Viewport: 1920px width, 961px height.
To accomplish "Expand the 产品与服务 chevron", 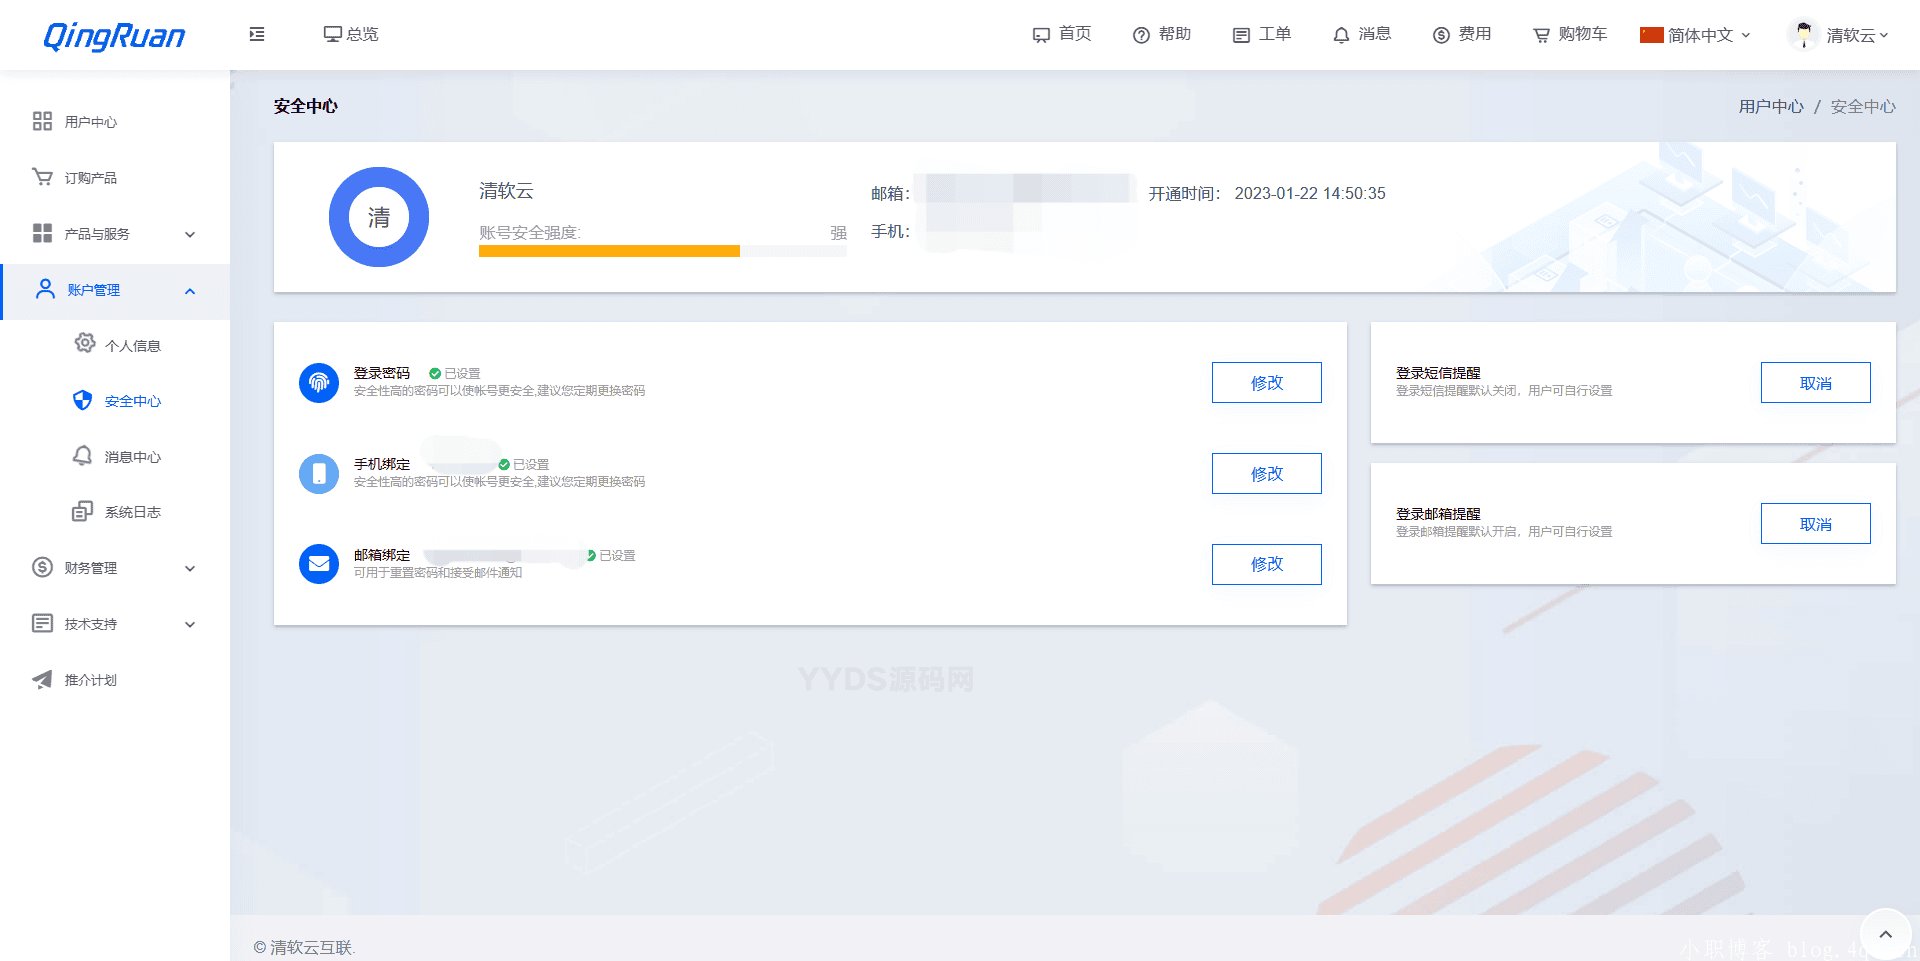I will [190, 234].
